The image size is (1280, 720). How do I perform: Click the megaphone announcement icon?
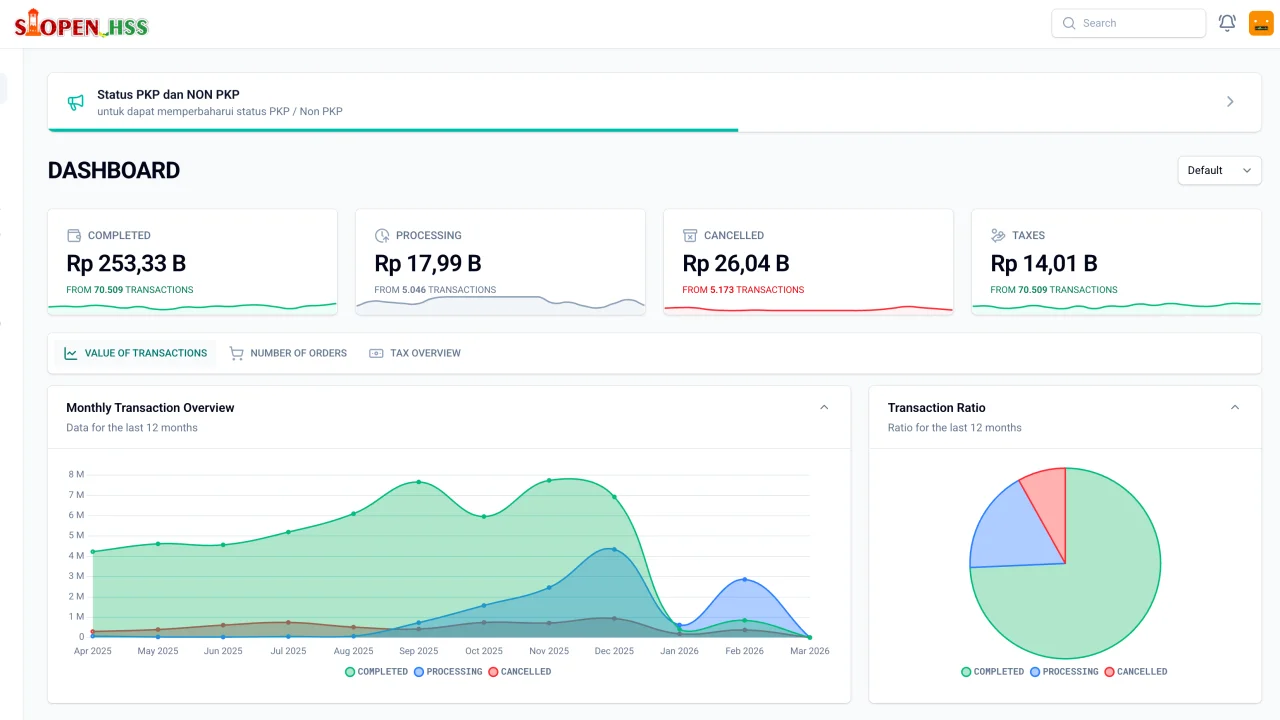[x=75, y=102]
